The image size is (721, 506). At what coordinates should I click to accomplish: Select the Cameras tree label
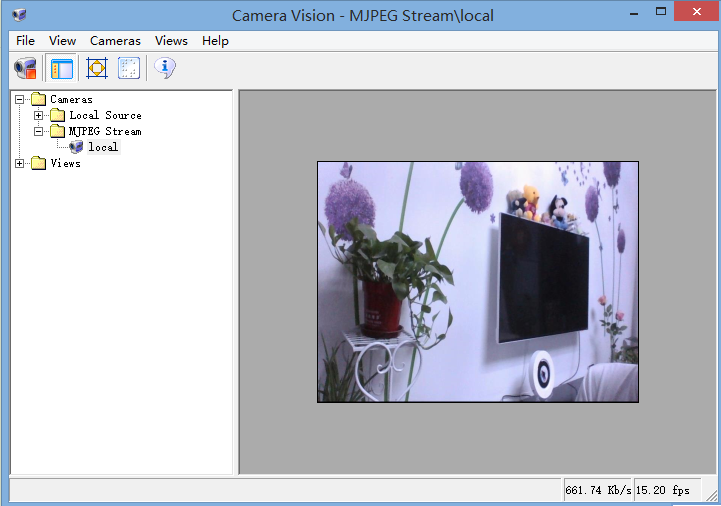click(71, 99)
